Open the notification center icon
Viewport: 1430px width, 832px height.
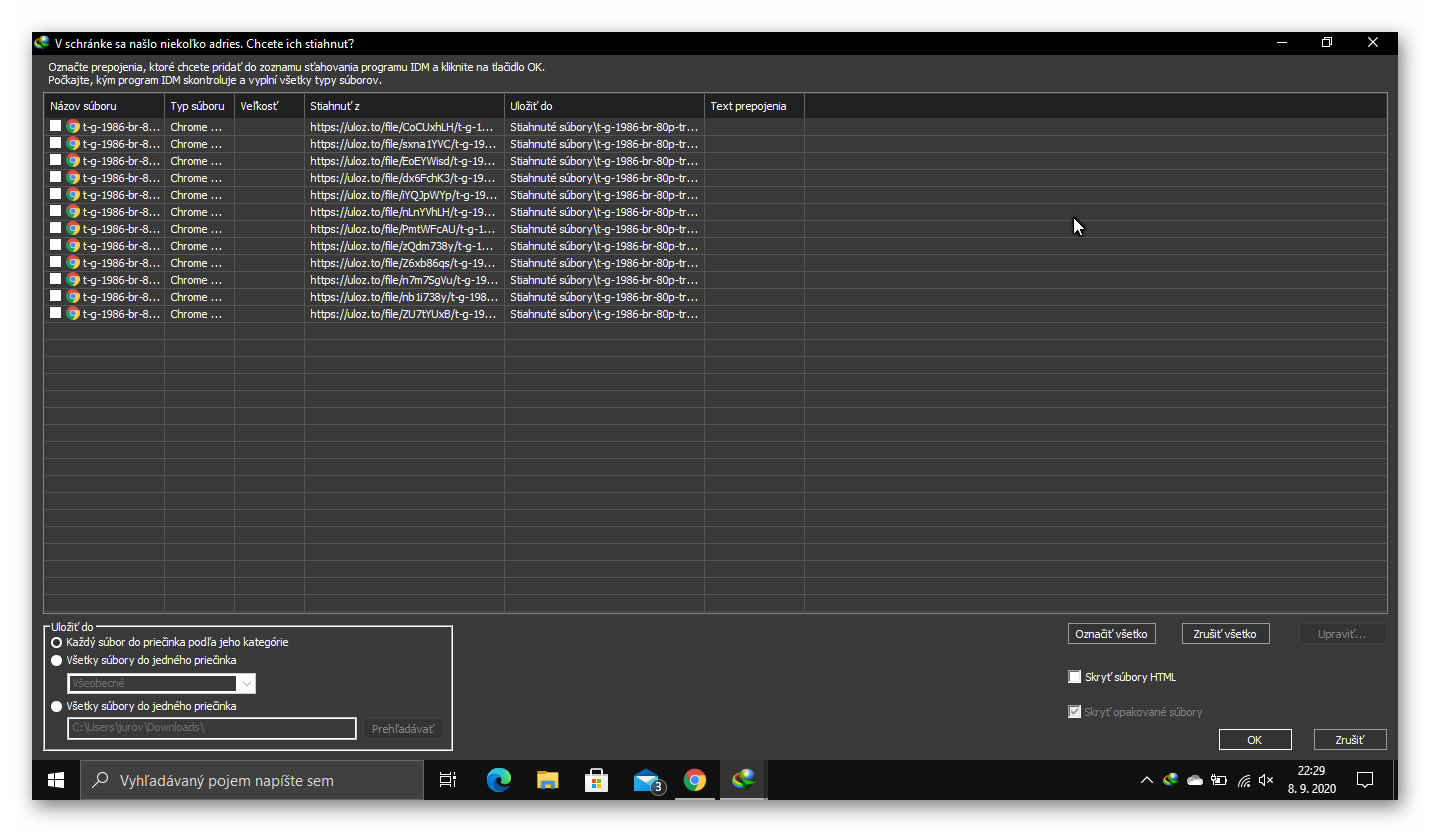point(1364,780)
